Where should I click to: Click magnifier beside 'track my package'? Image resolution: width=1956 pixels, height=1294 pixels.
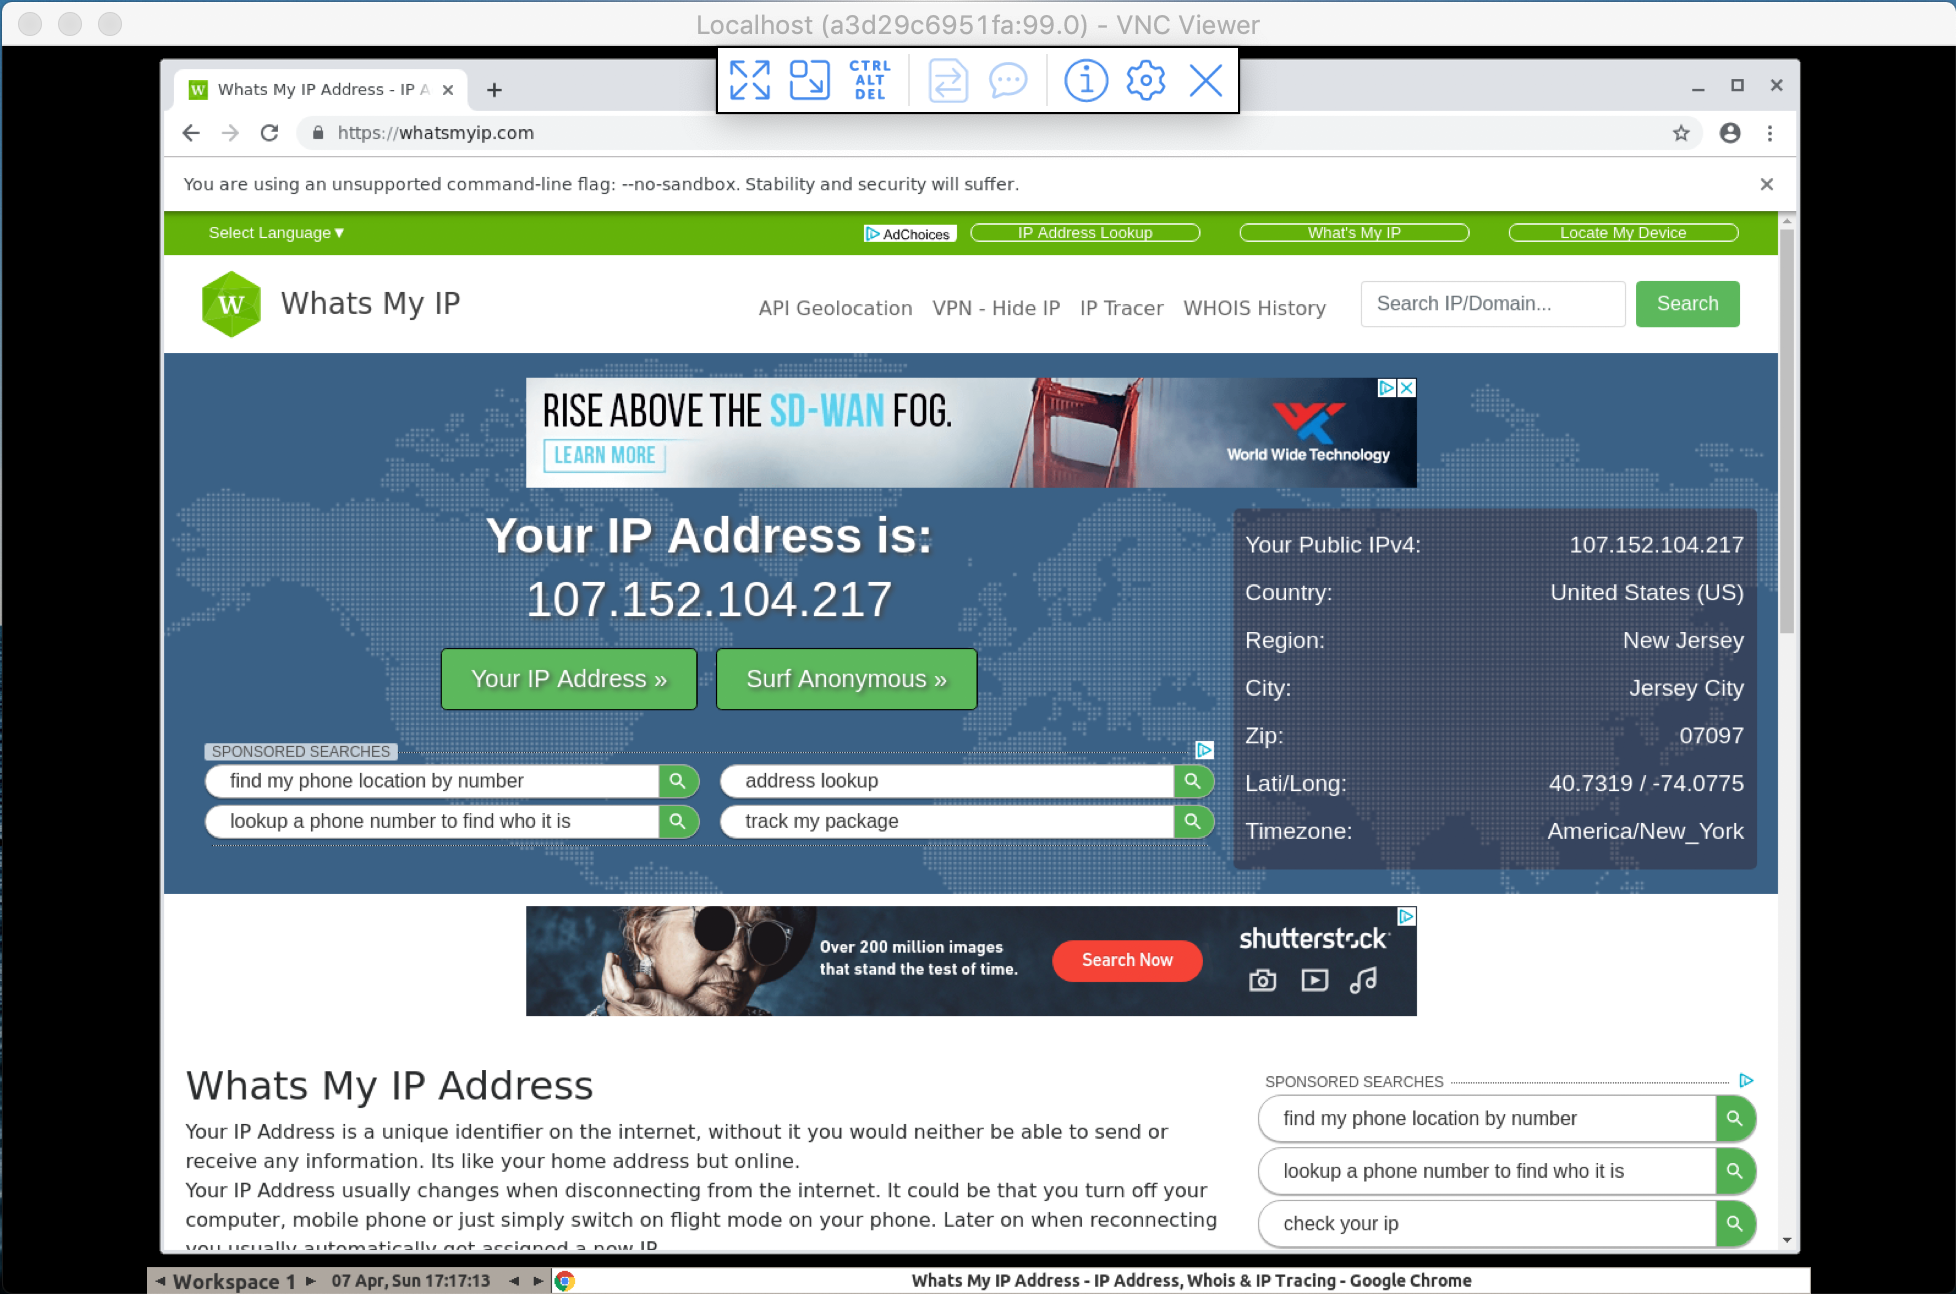1193,821
